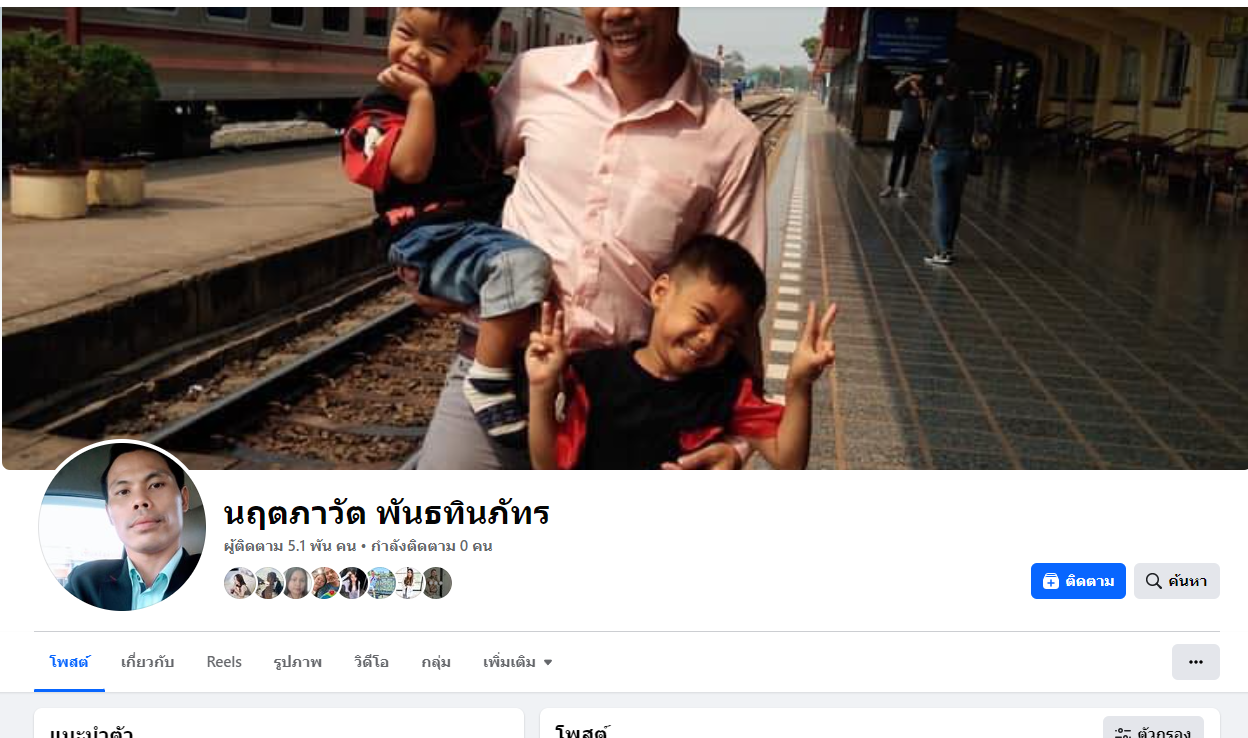Click the first follower avatar in the row

pos(239,583)
